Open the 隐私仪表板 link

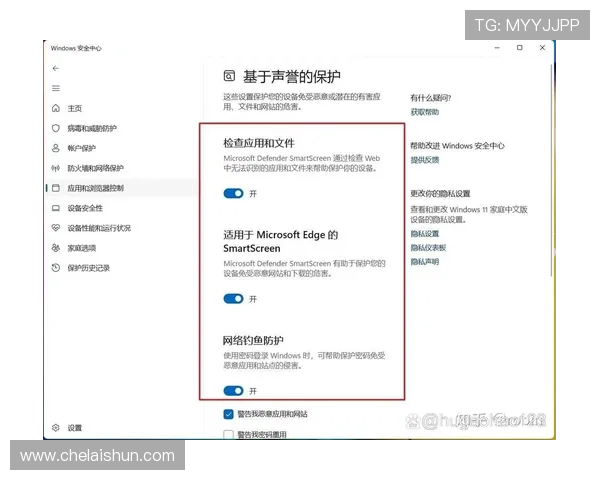pos(428,248)
